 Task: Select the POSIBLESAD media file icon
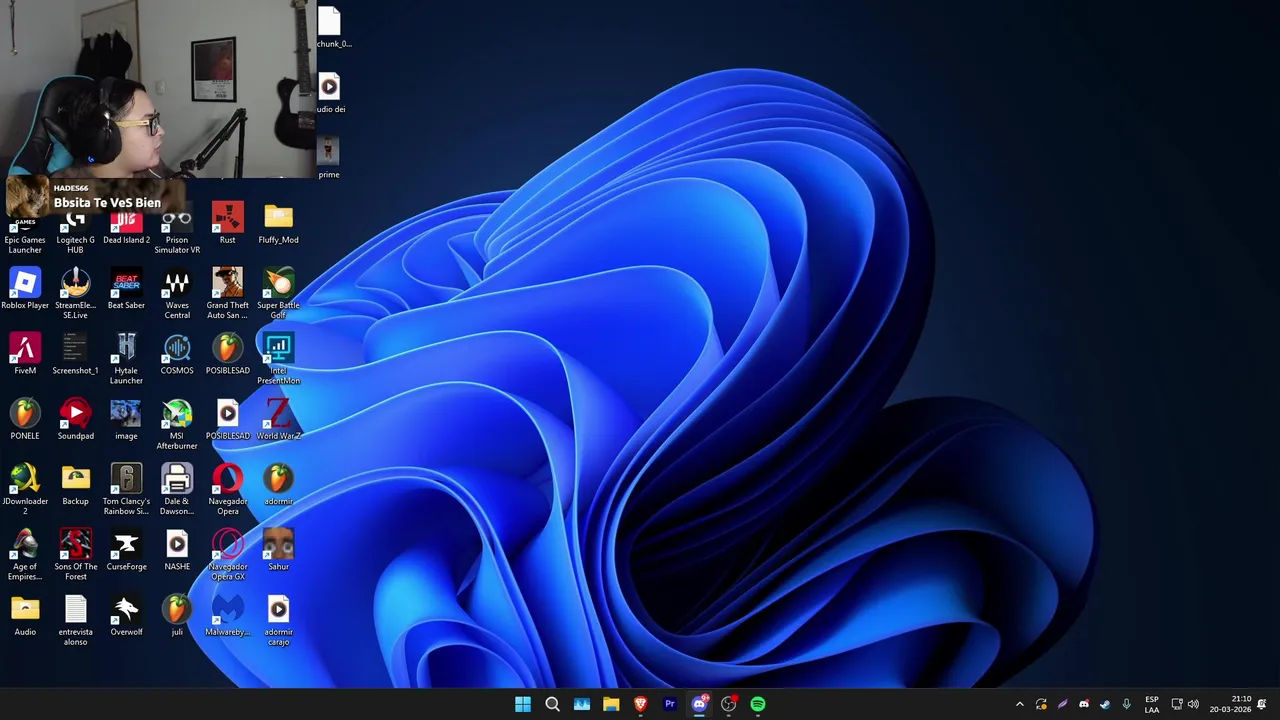point(227,419)
